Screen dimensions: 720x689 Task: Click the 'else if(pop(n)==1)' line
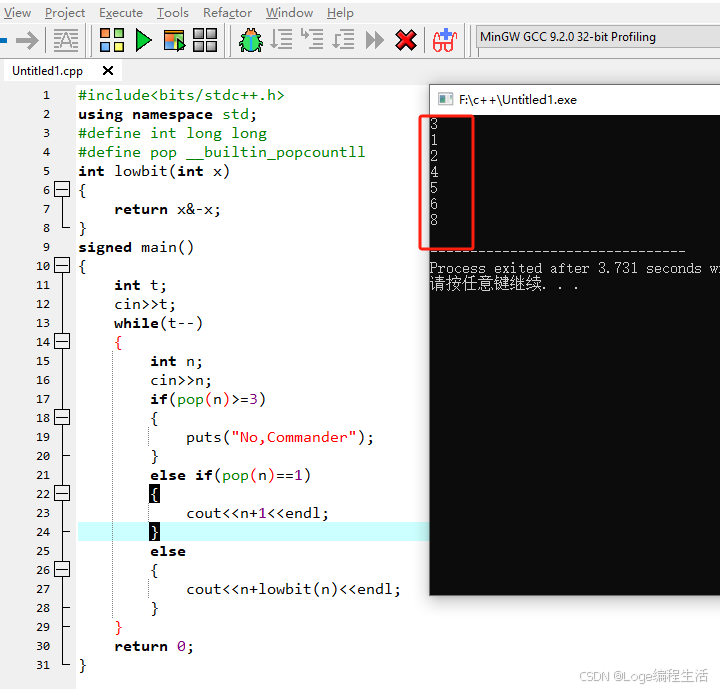(231, 475)
